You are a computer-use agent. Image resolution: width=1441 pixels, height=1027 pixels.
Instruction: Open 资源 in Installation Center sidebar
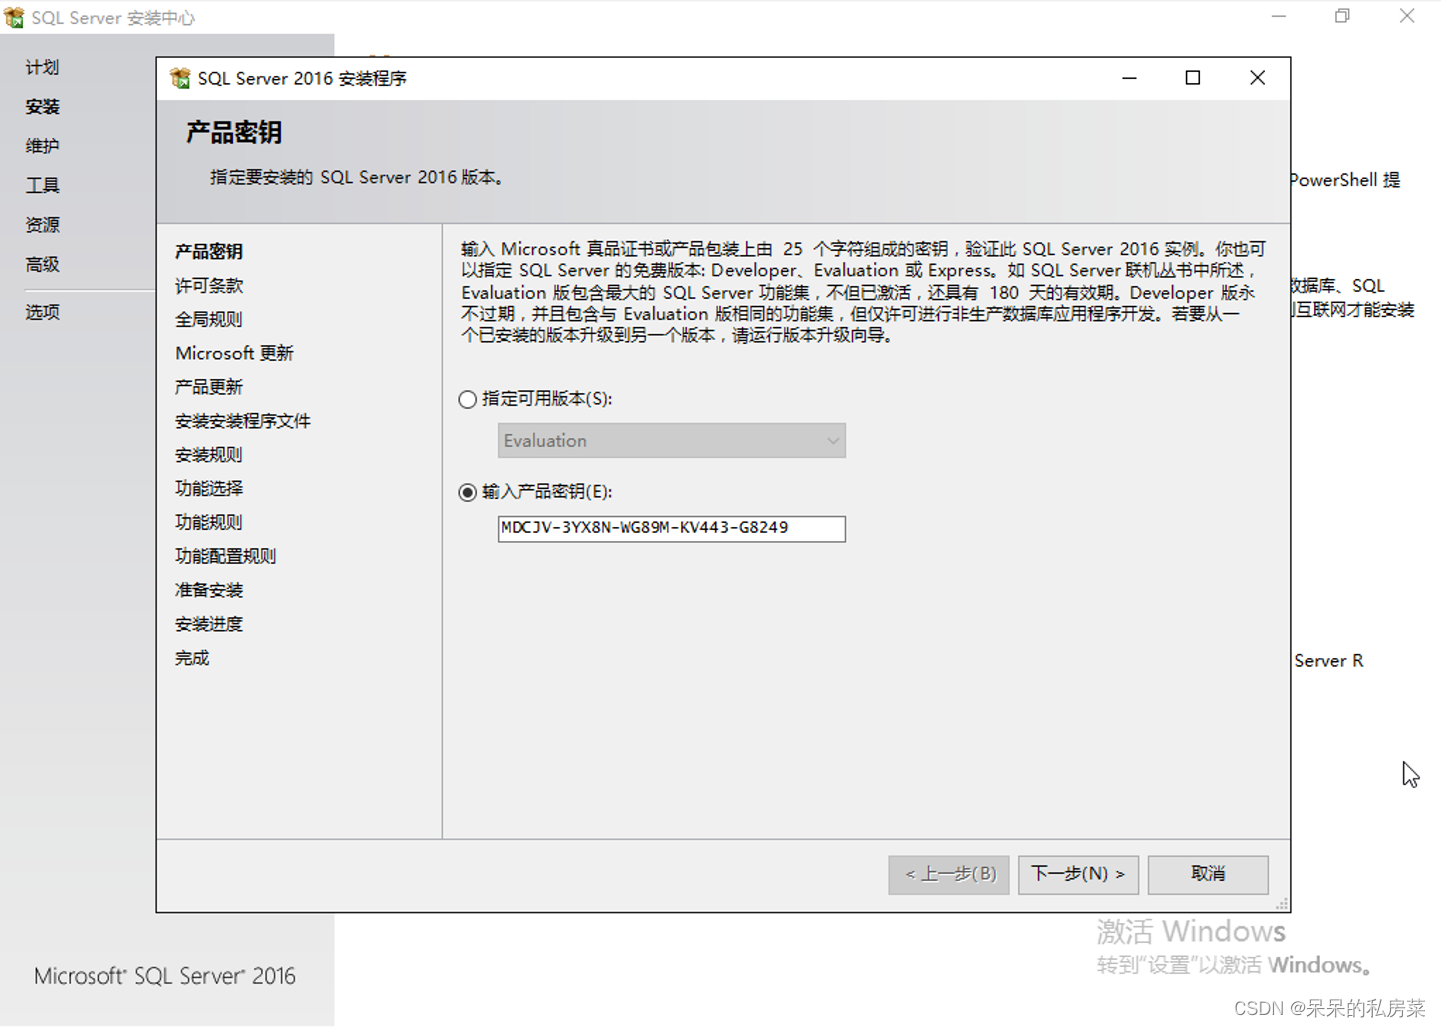(42, 225)
